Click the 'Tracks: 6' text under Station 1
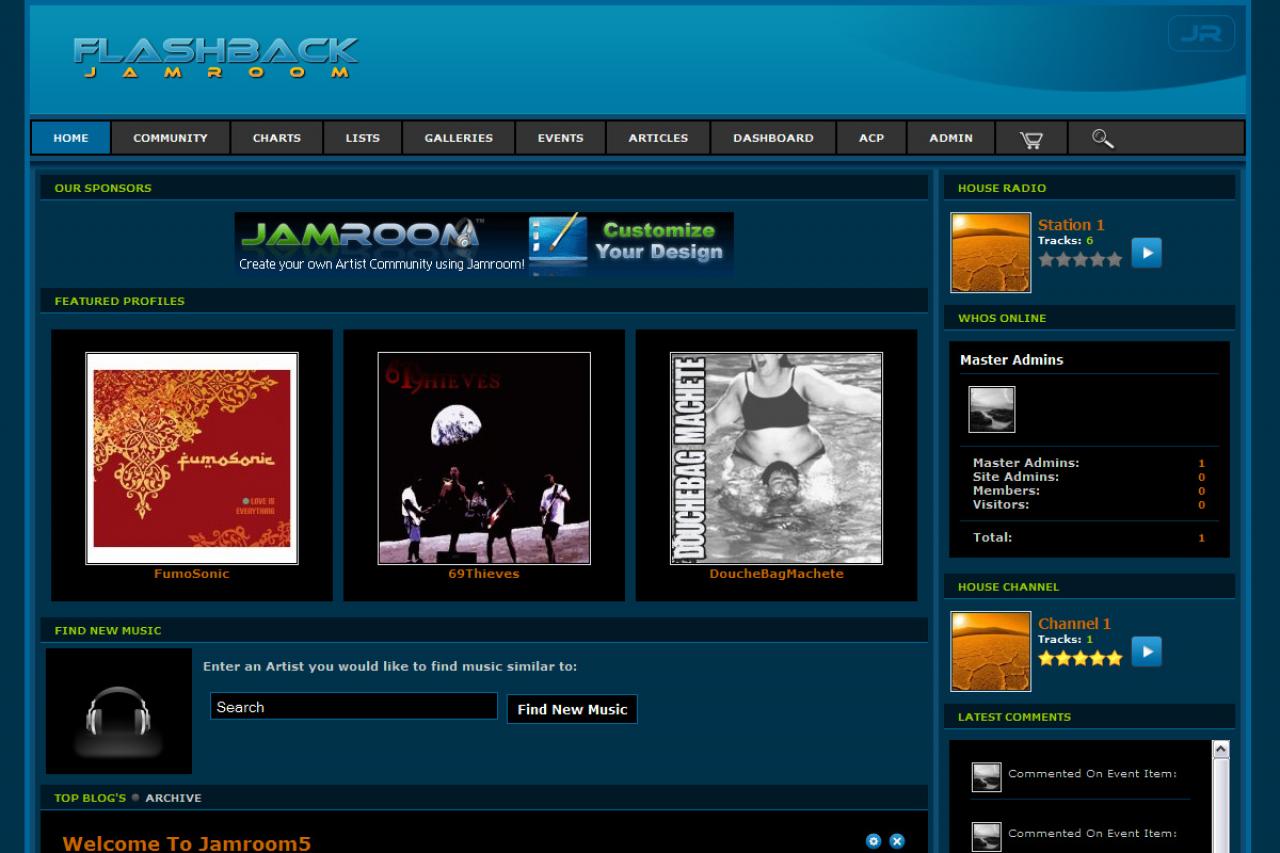 [1066, 241]
